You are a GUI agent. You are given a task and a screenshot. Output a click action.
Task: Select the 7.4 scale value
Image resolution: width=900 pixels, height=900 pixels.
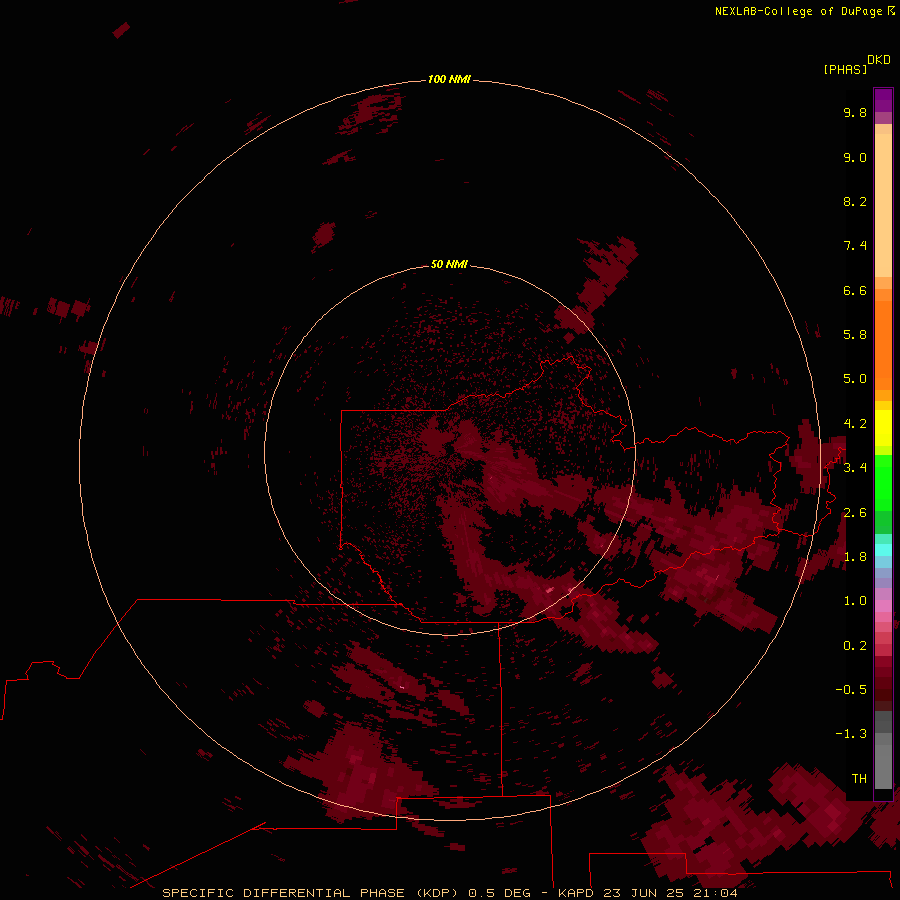point(855,246)
